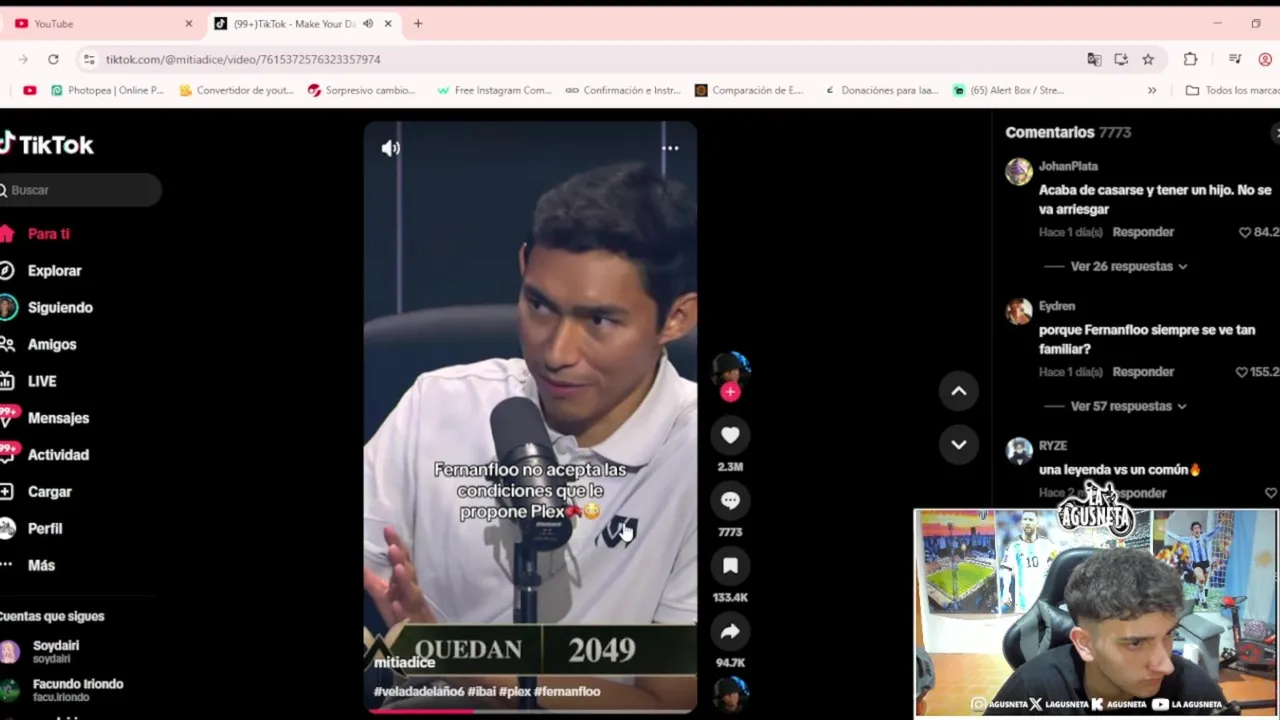The height and width of the screenshot is (720, 1280).
Task: Open video comments bubble icon
Action: pyautogui.click(x=730, y=500)
